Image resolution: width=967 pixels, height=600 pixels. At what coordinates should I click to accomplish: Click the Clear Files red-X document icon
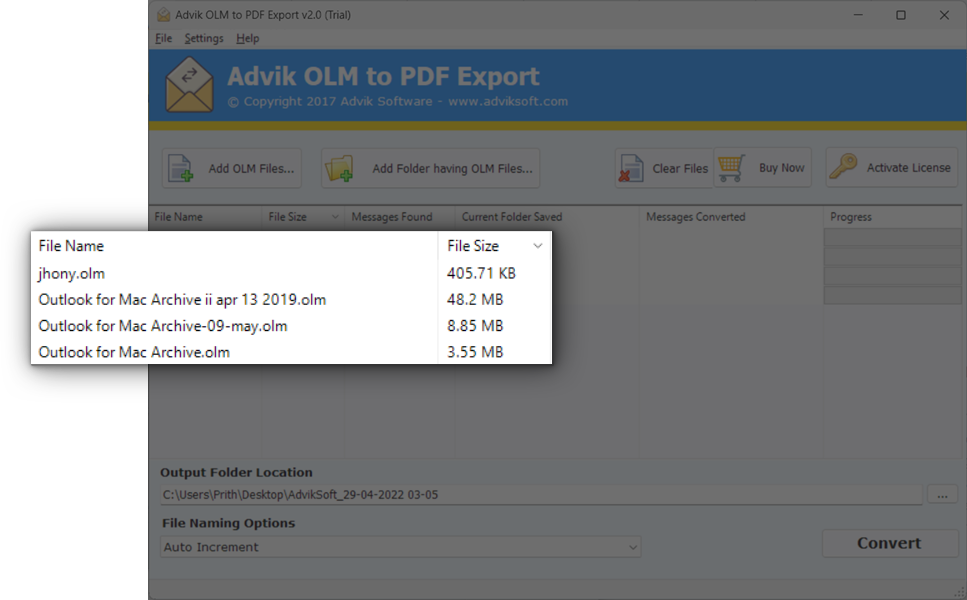pyautogui.click(x=631, y=168)
